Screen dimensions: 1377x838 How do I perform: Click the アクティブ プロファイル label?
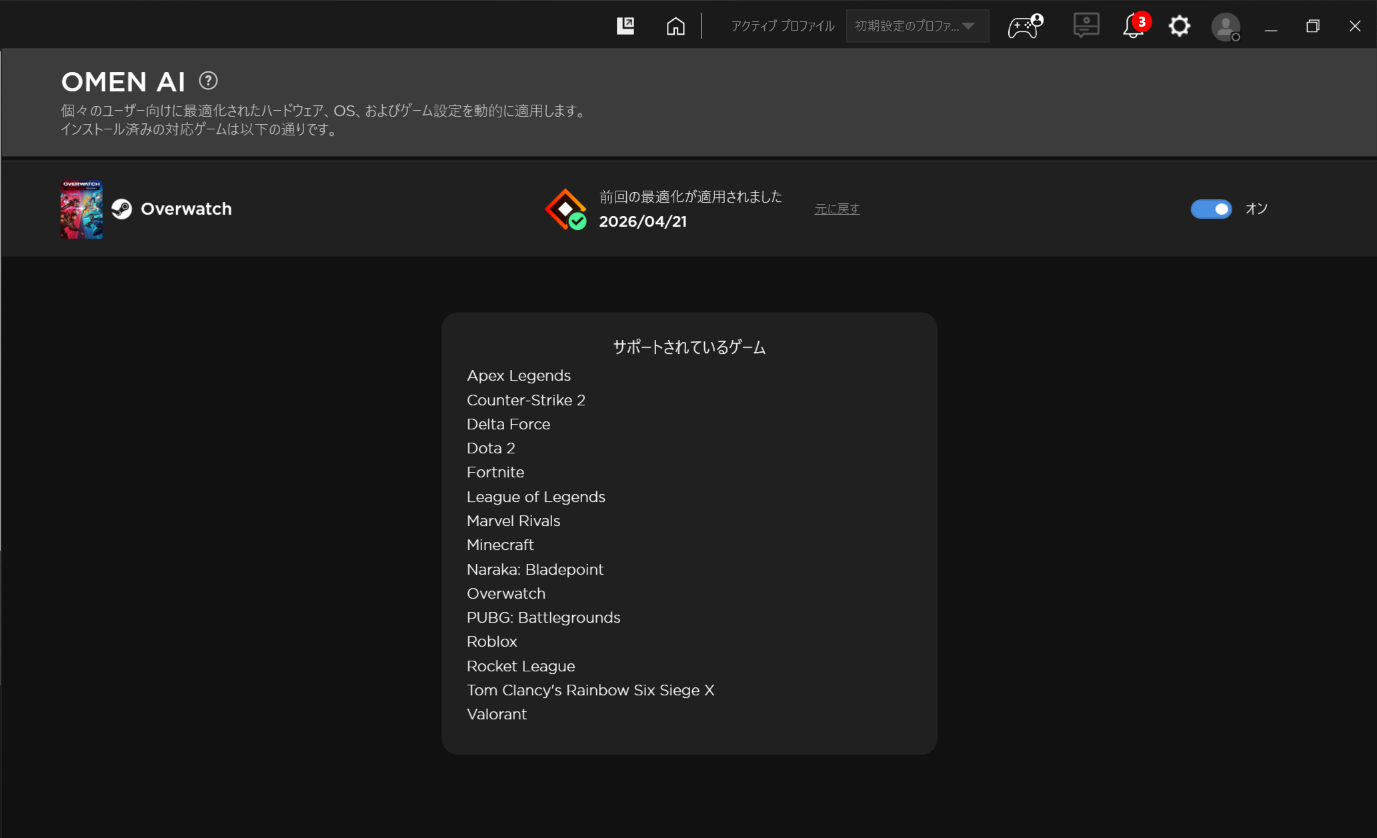pyautogui.click(x=783, y=26)
